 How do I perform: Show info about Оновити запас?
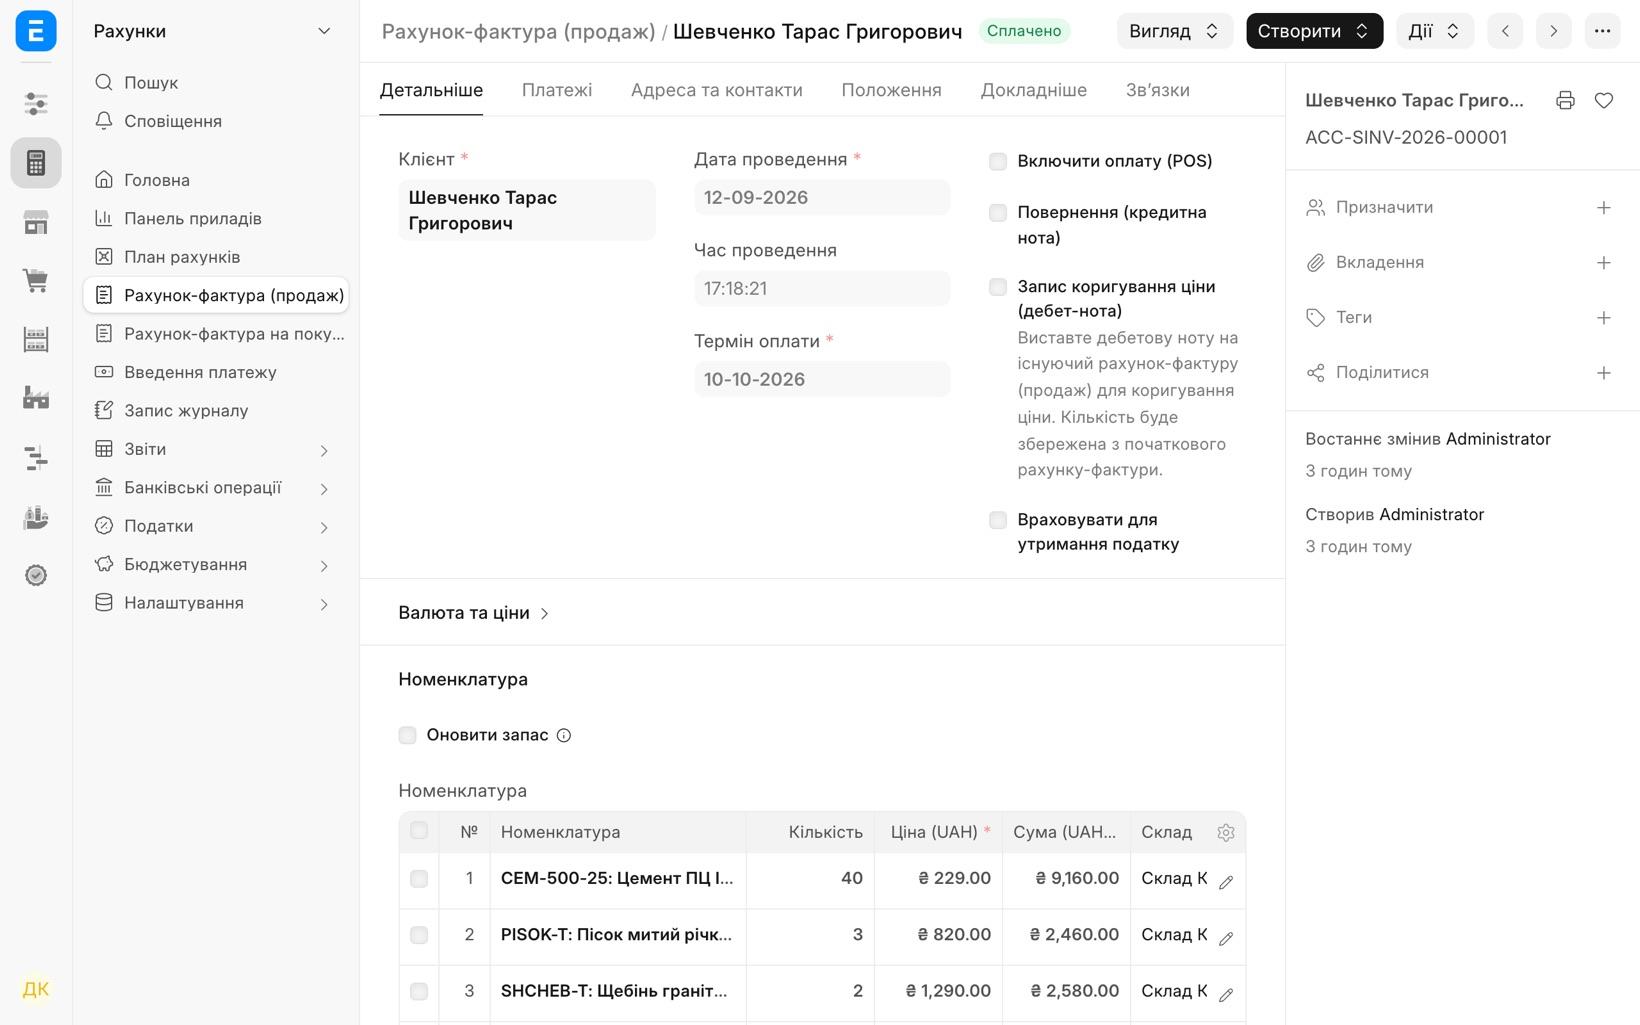click(564, 735)
